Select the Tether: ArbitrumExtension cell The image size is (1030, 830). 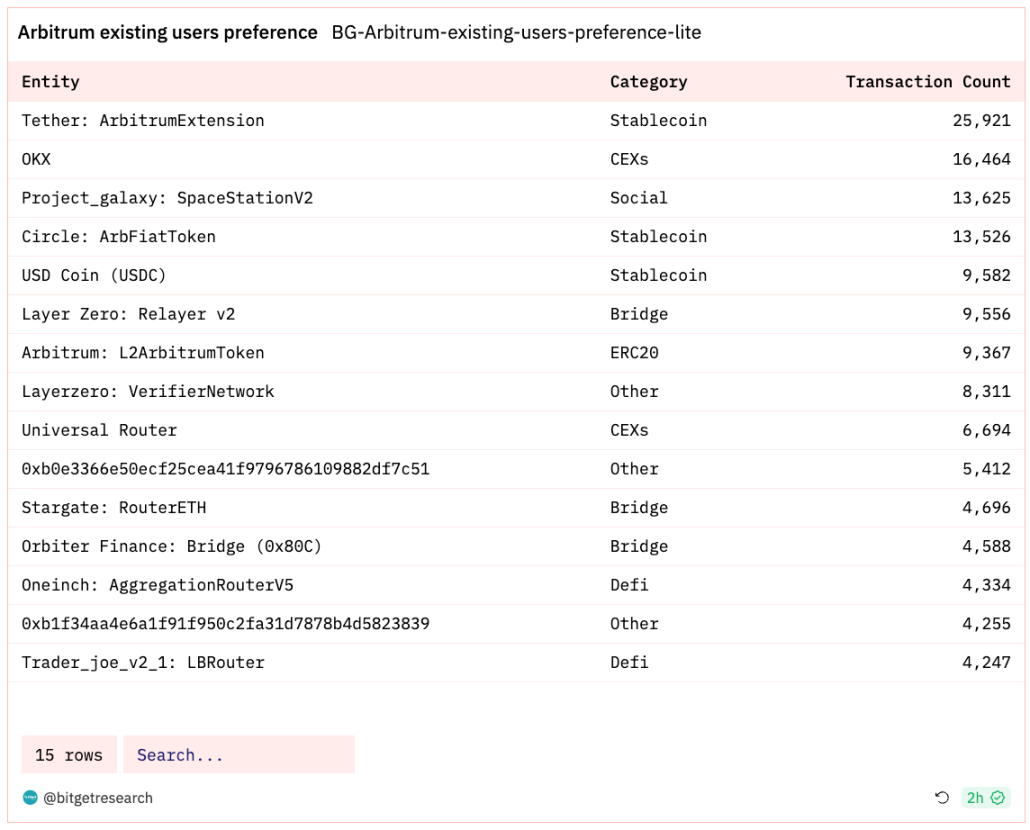(143, 120)
